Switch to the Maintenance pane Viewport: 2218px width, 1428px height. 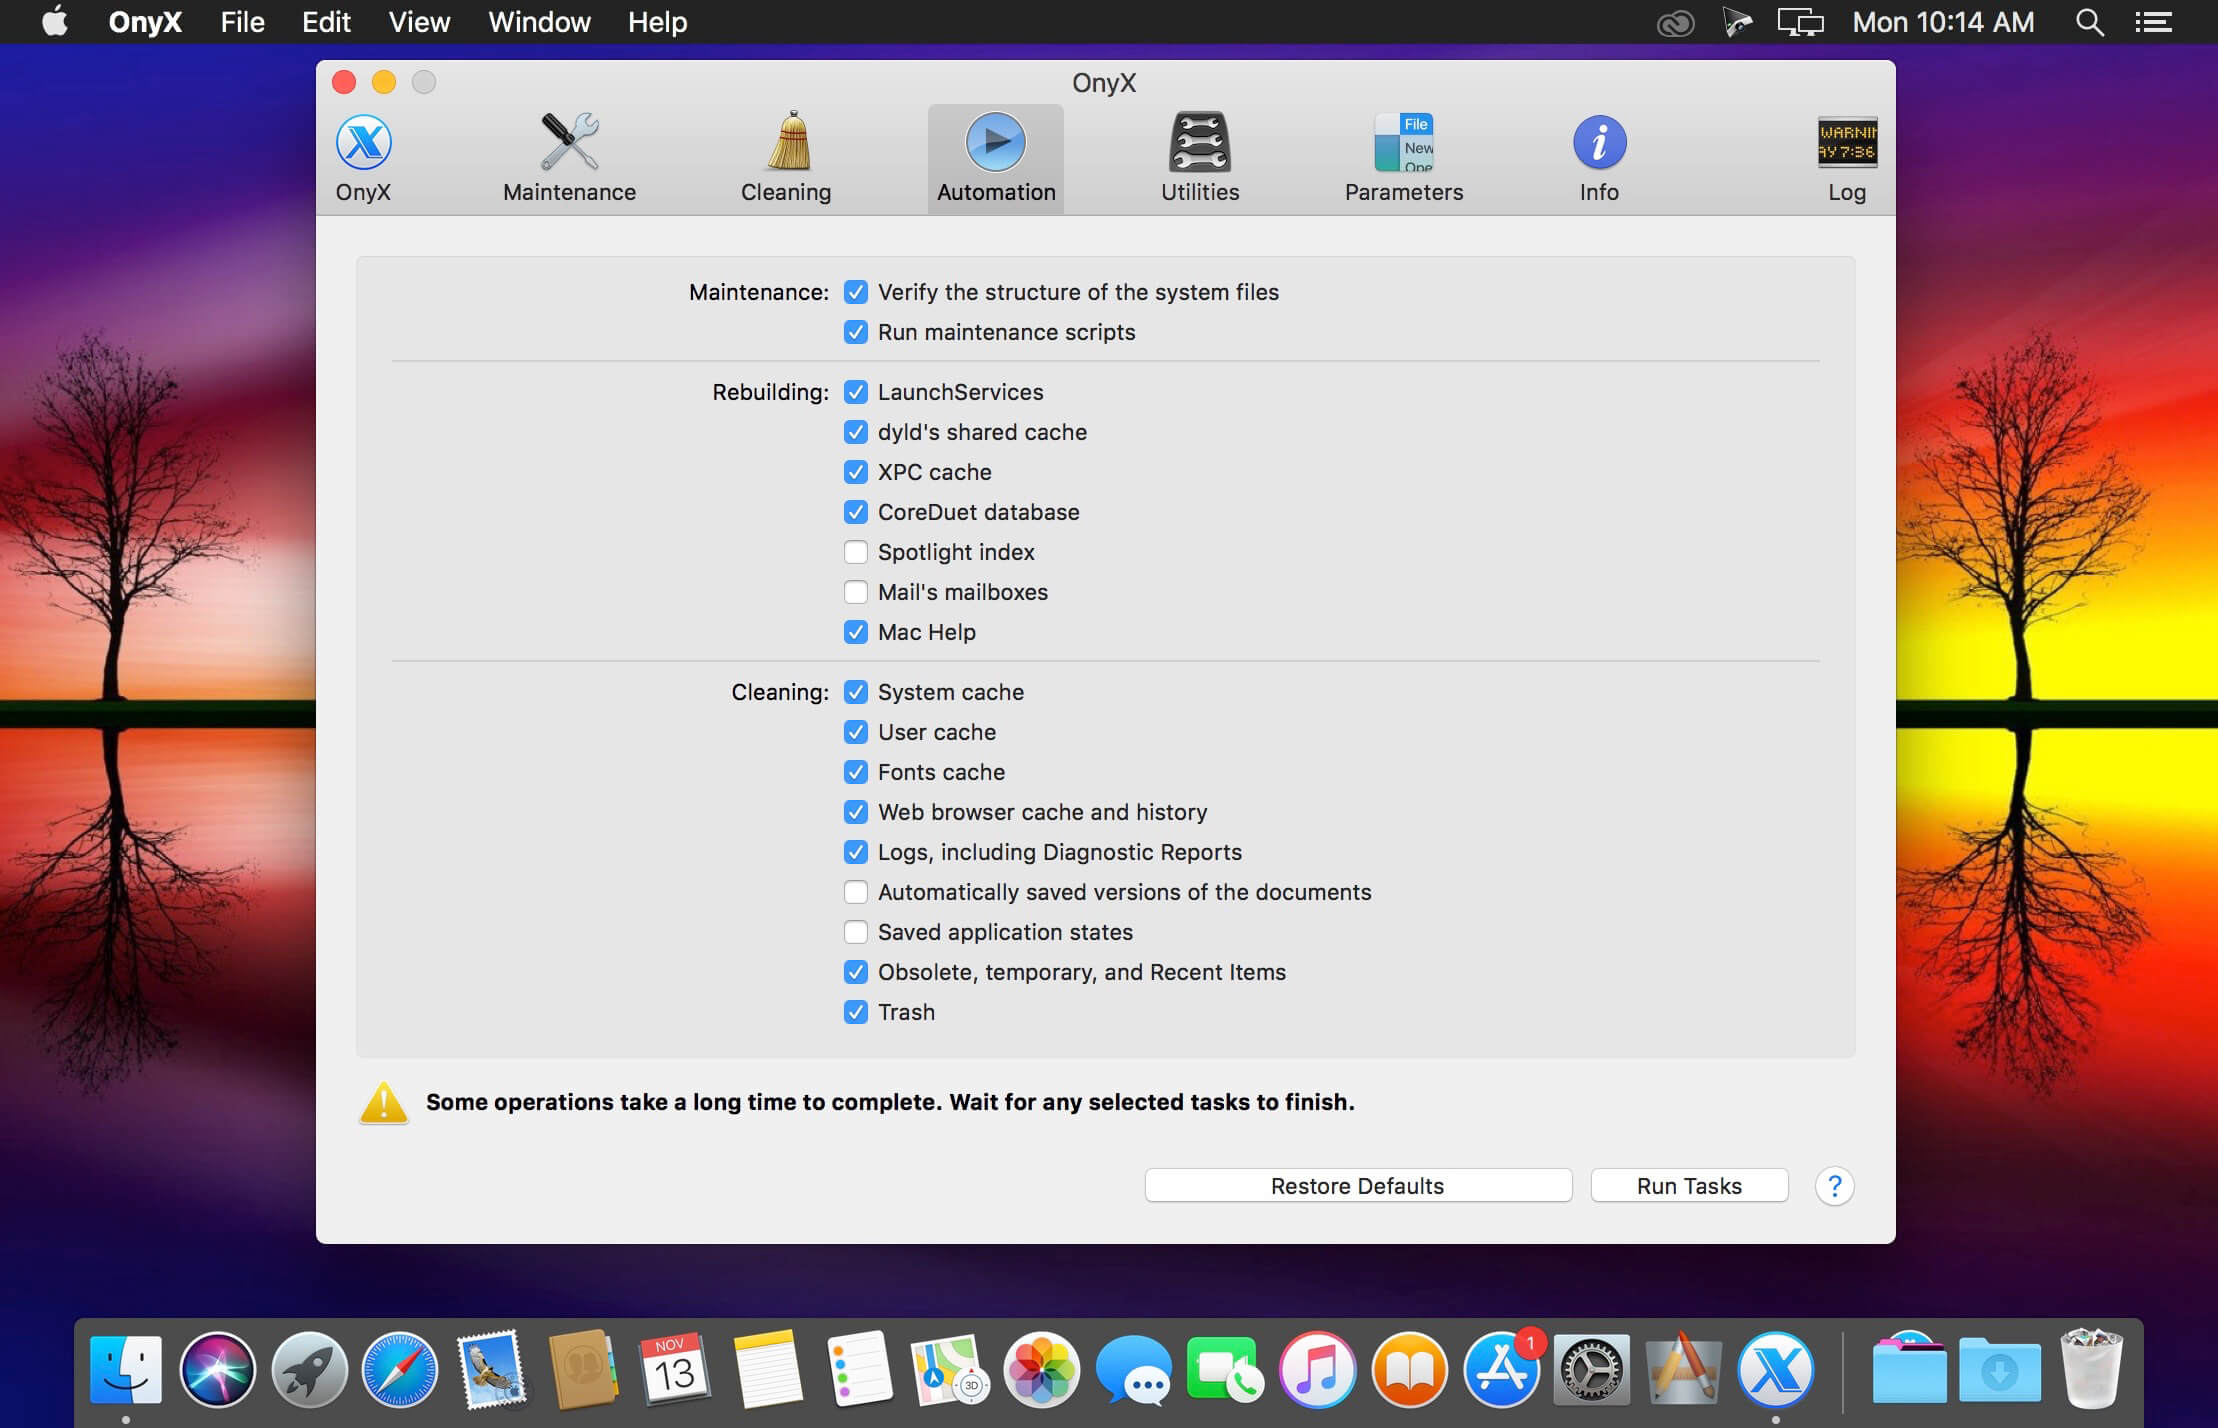coord(569,158)
